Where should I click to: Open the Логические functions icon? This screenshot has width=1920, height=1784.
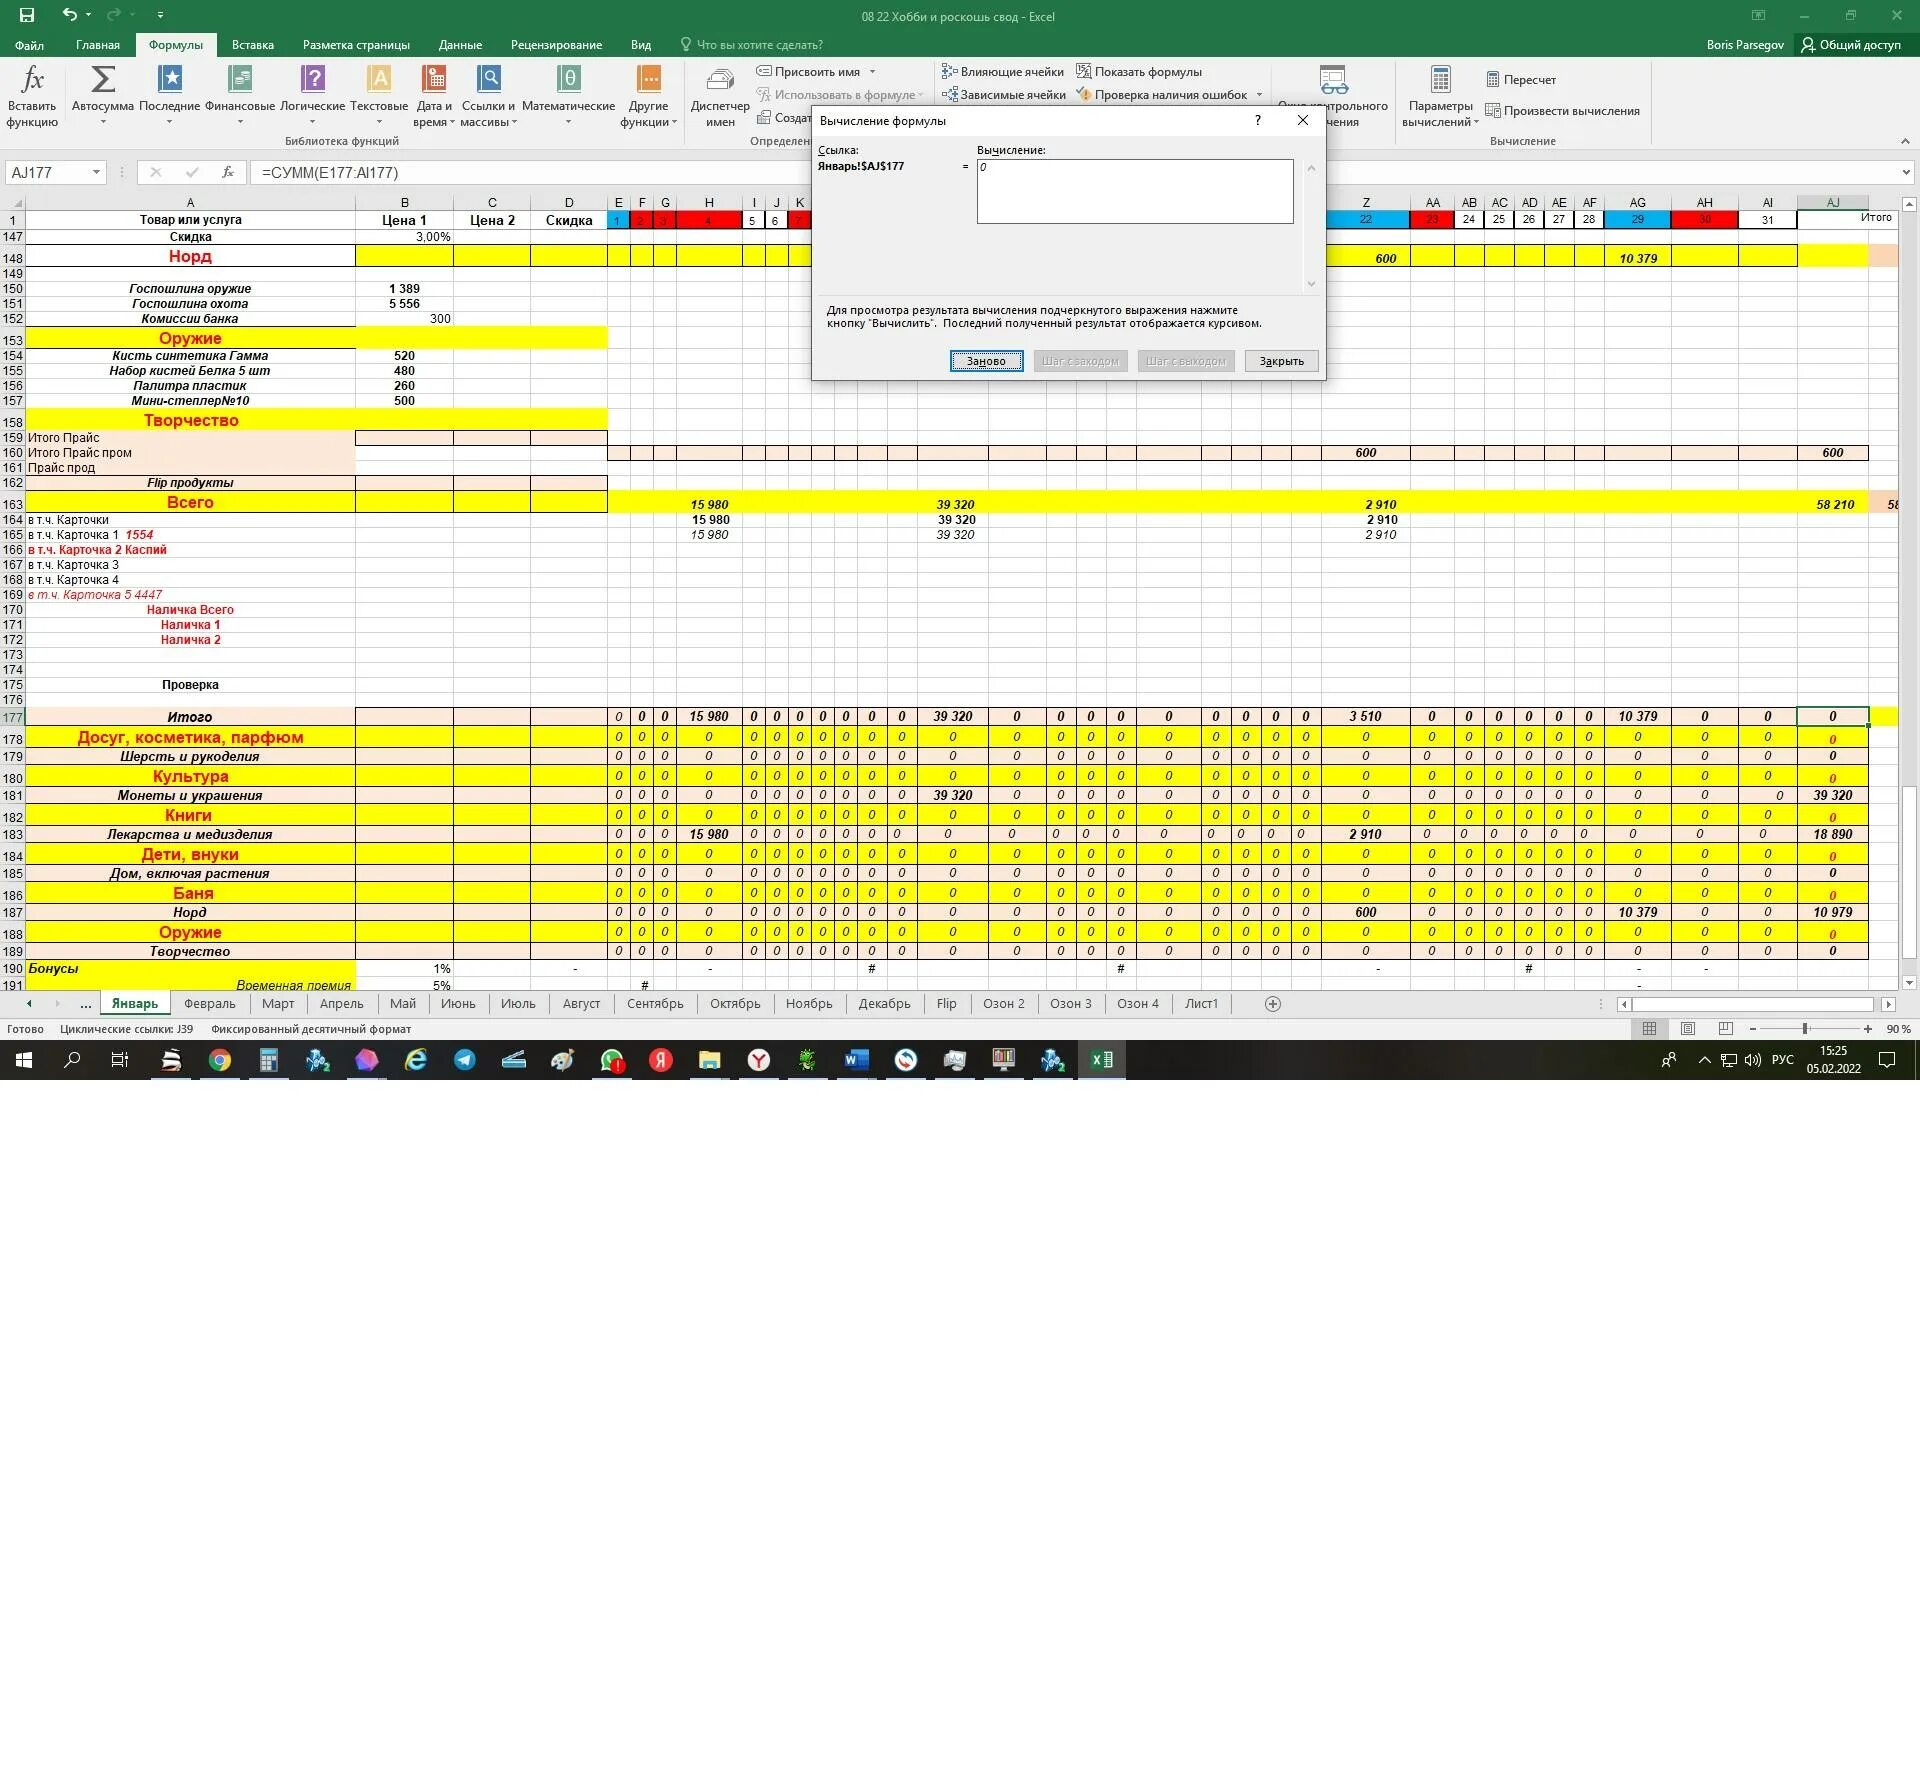click(312, 80)
